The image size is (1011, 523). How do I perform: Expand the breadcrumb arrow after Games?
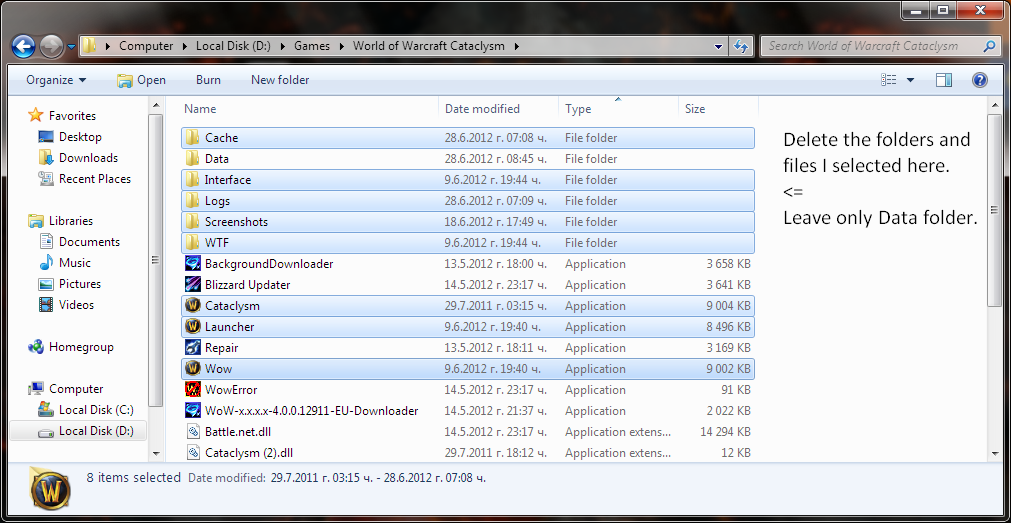(340, 46)
